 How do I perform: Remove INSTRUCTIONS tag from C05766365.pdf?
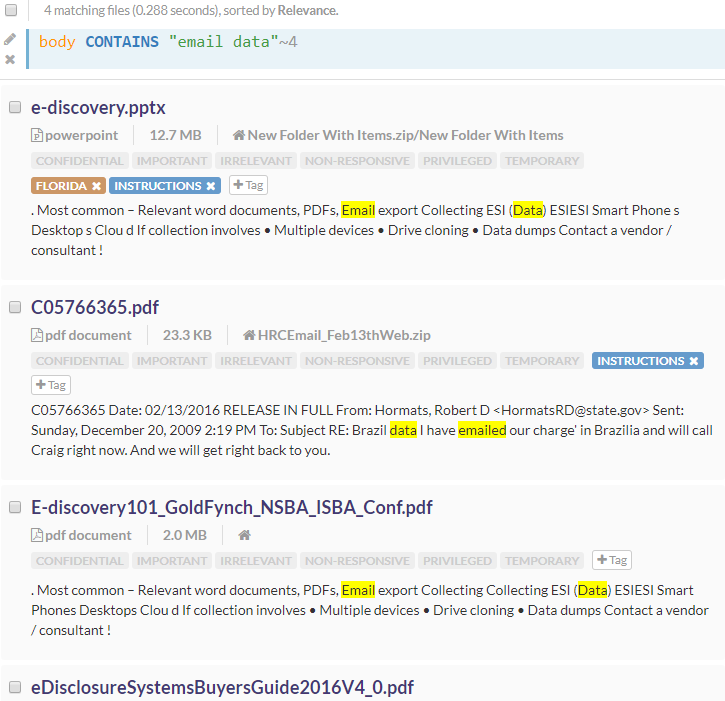[693, 361]
